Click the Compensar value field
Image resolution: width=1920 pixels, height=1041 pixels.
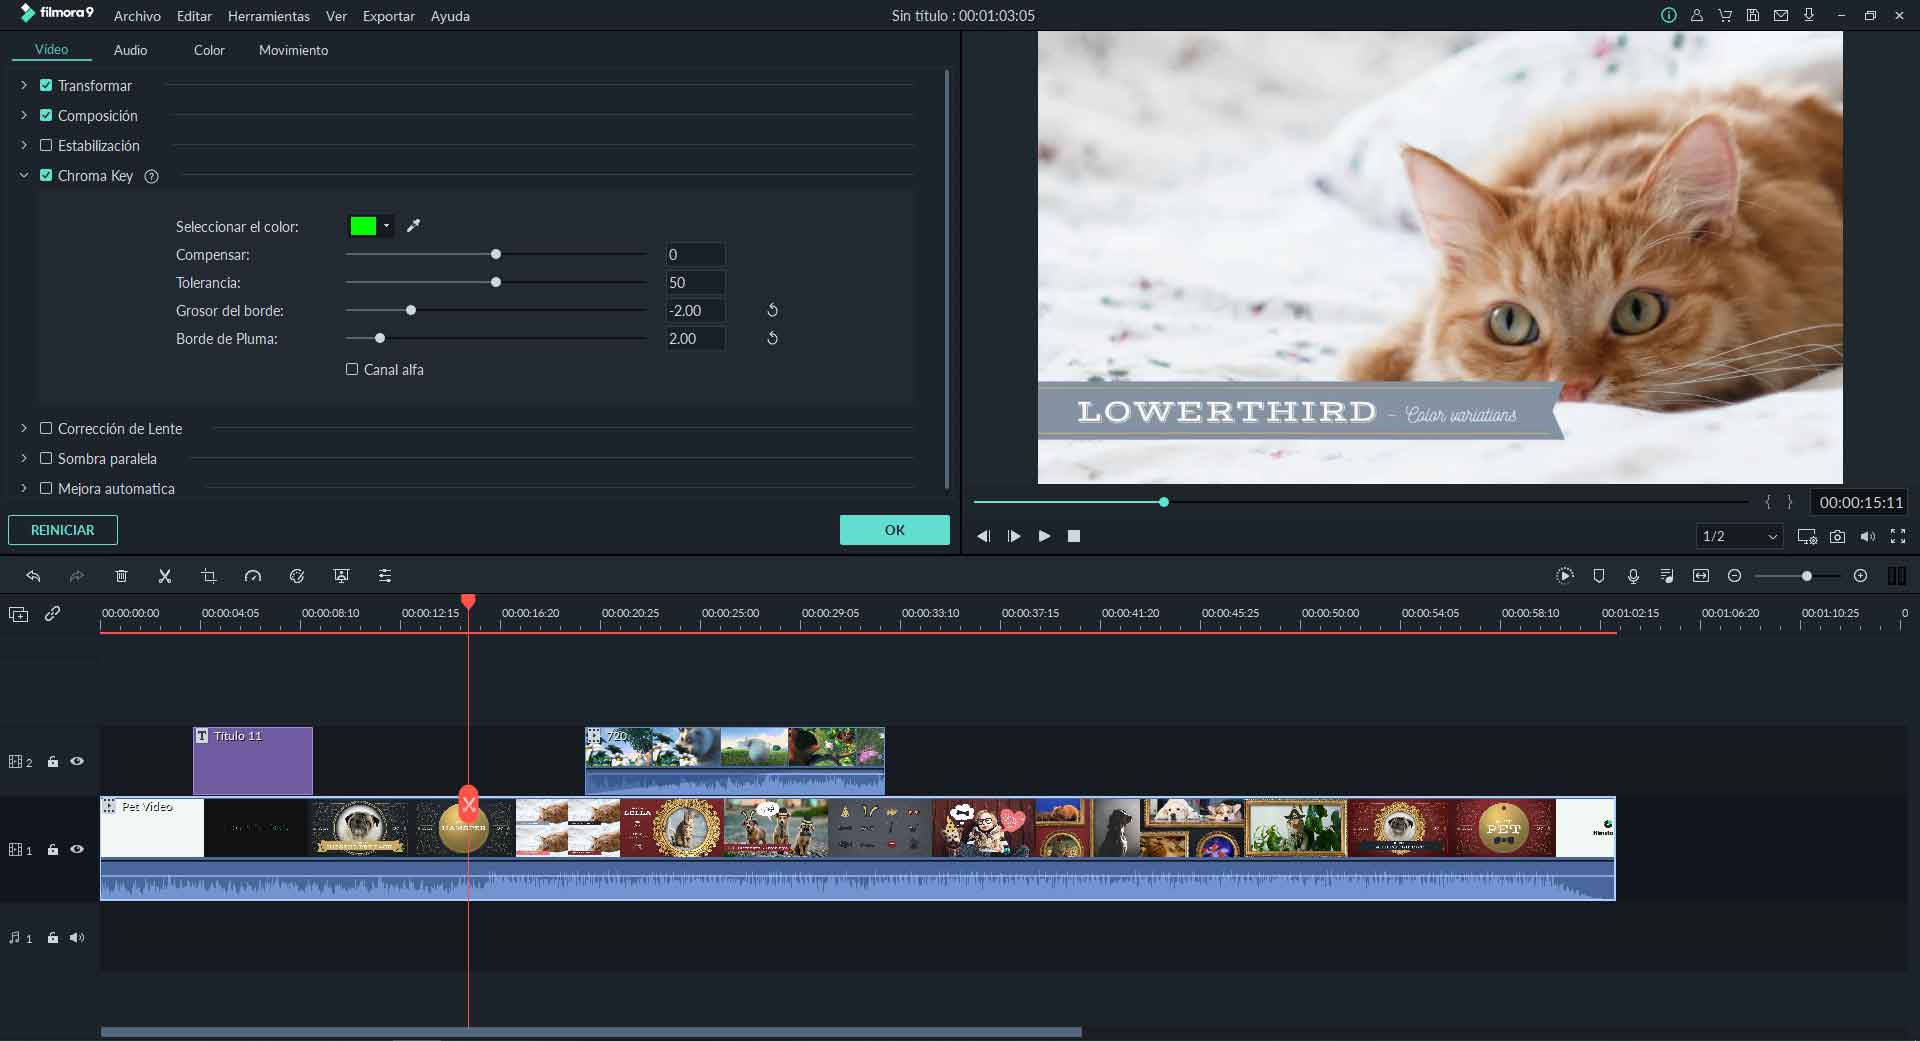point(696,255)
